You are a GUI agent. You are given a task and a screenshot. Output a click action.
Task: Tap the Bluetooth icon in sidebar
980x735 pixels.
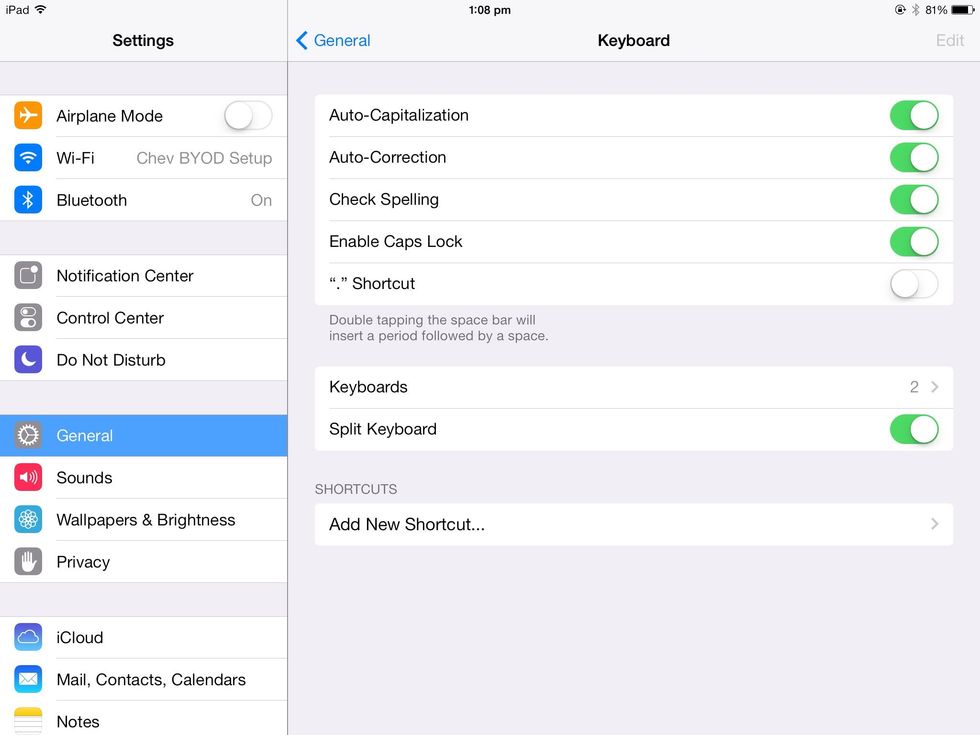[28, 200]
